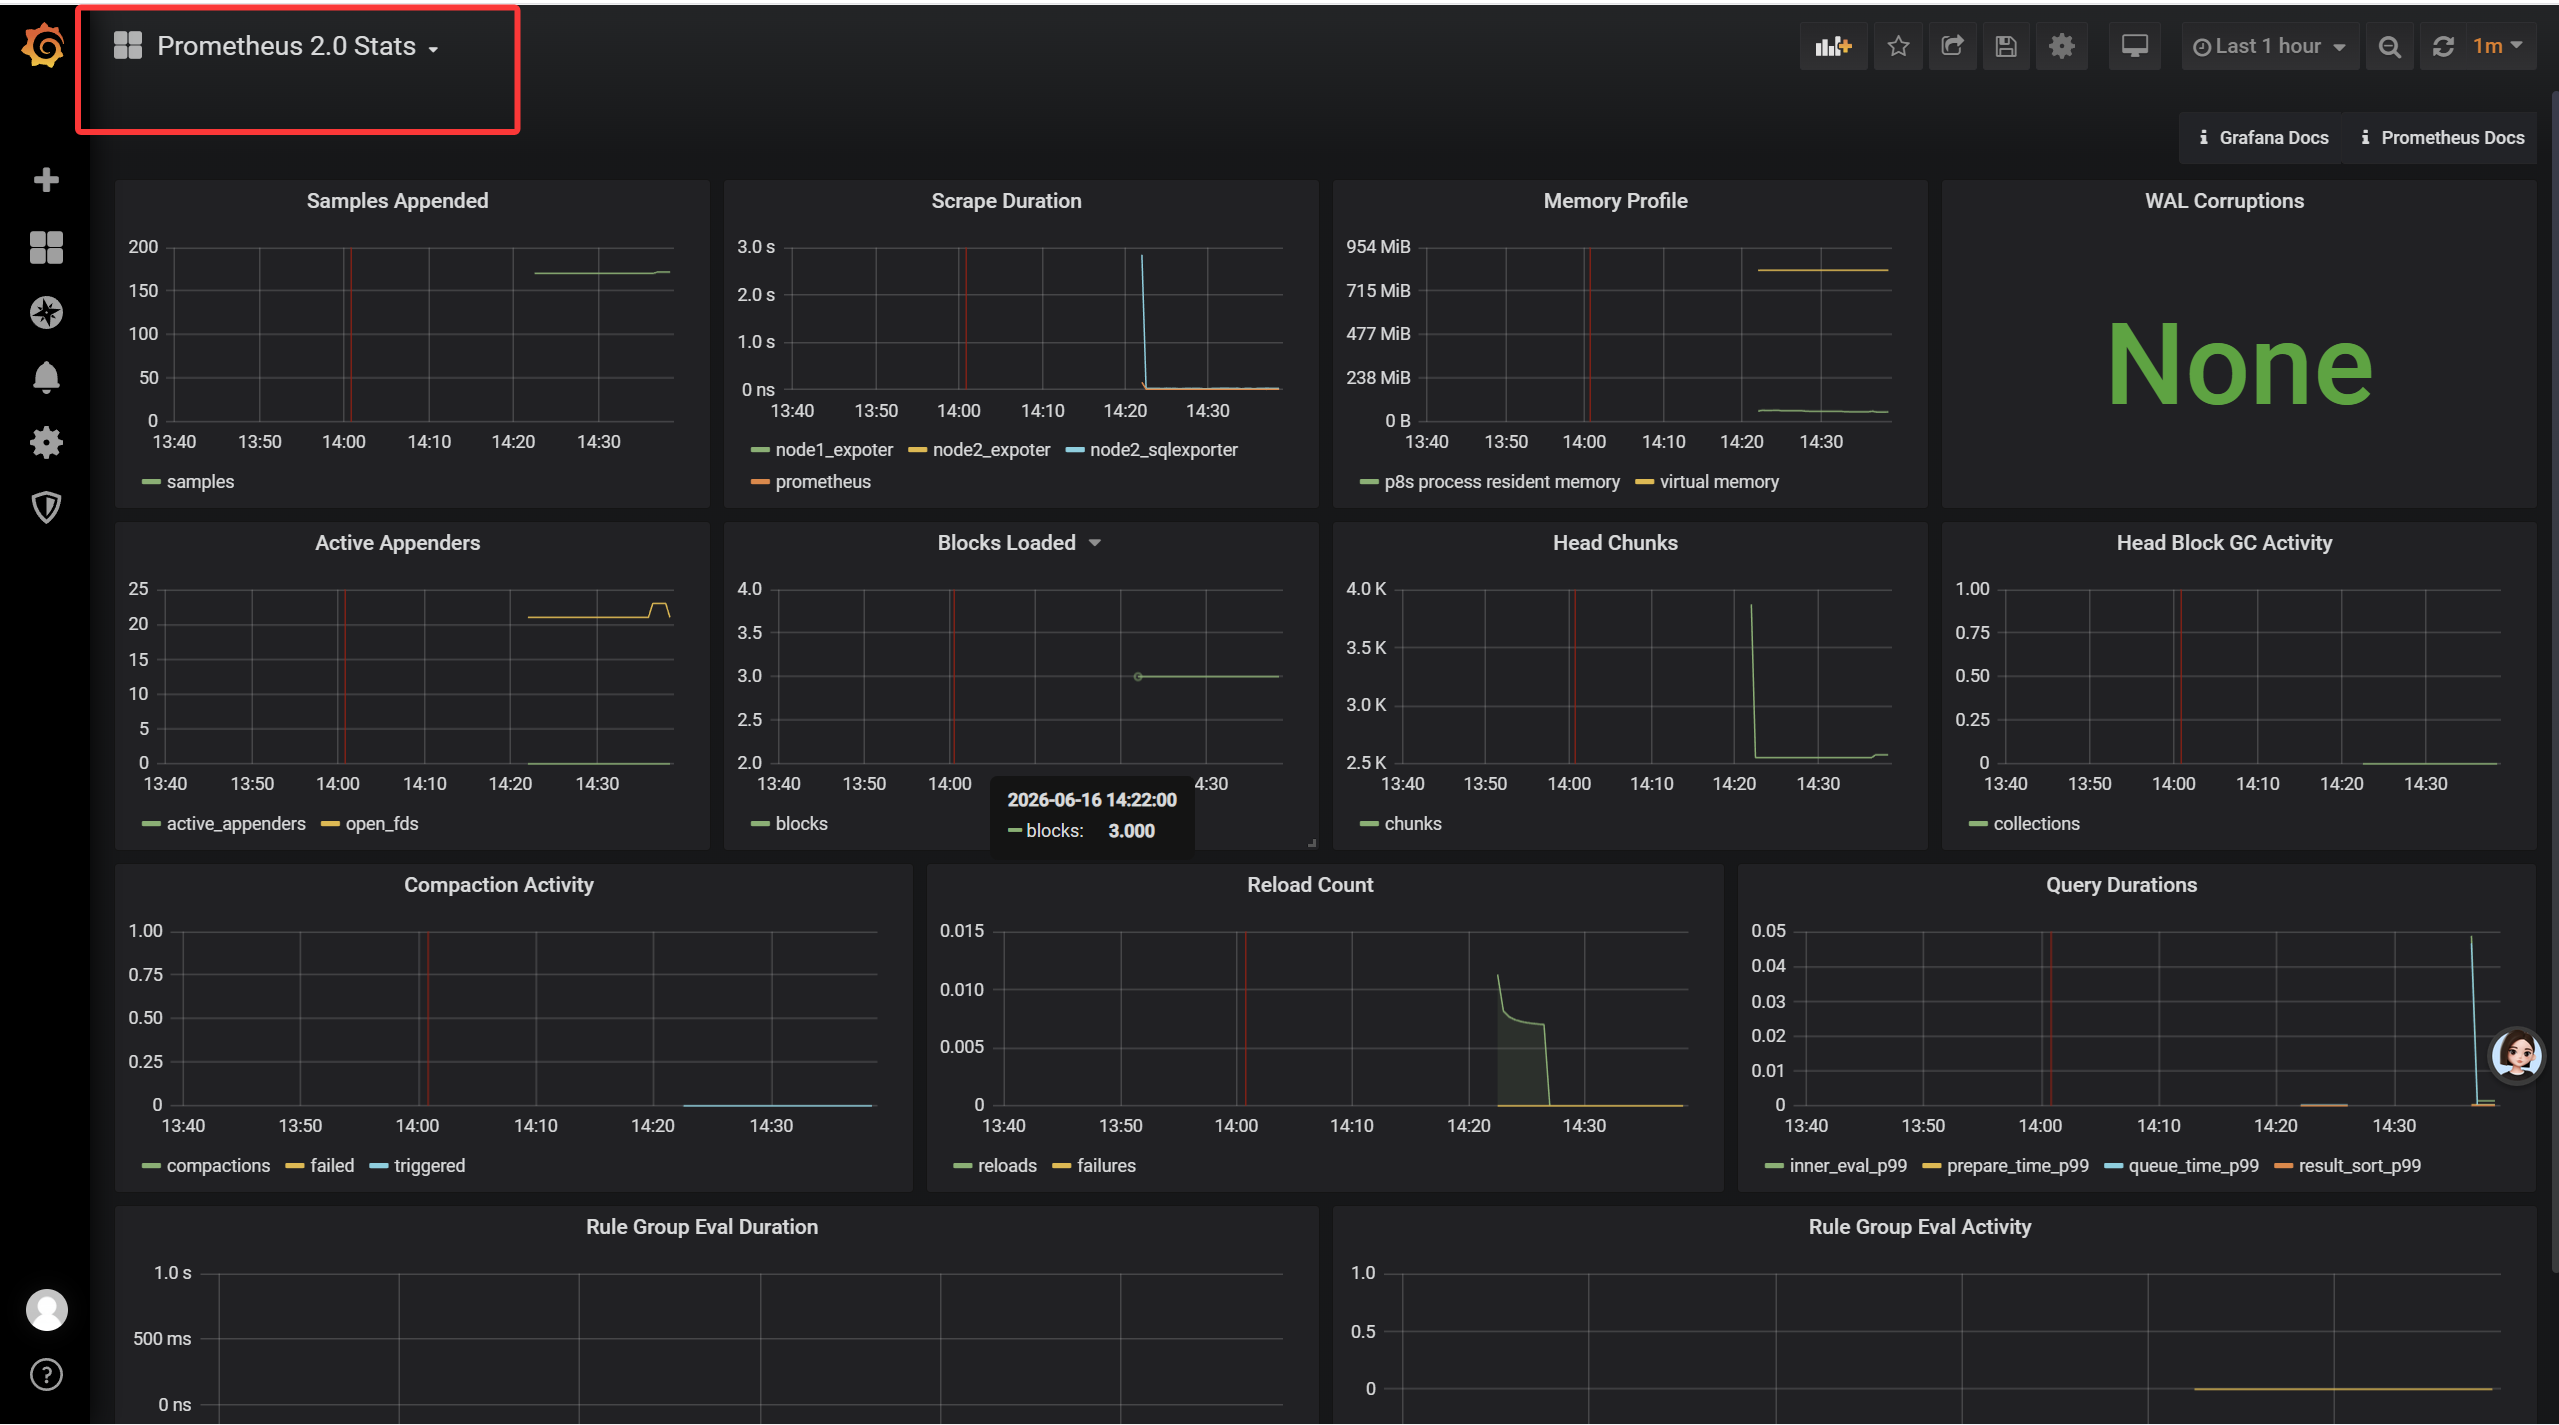The height and width of the screenshot is (1425, 2559).
Task: Open the Explore compass icon
Action: point(46,313)
